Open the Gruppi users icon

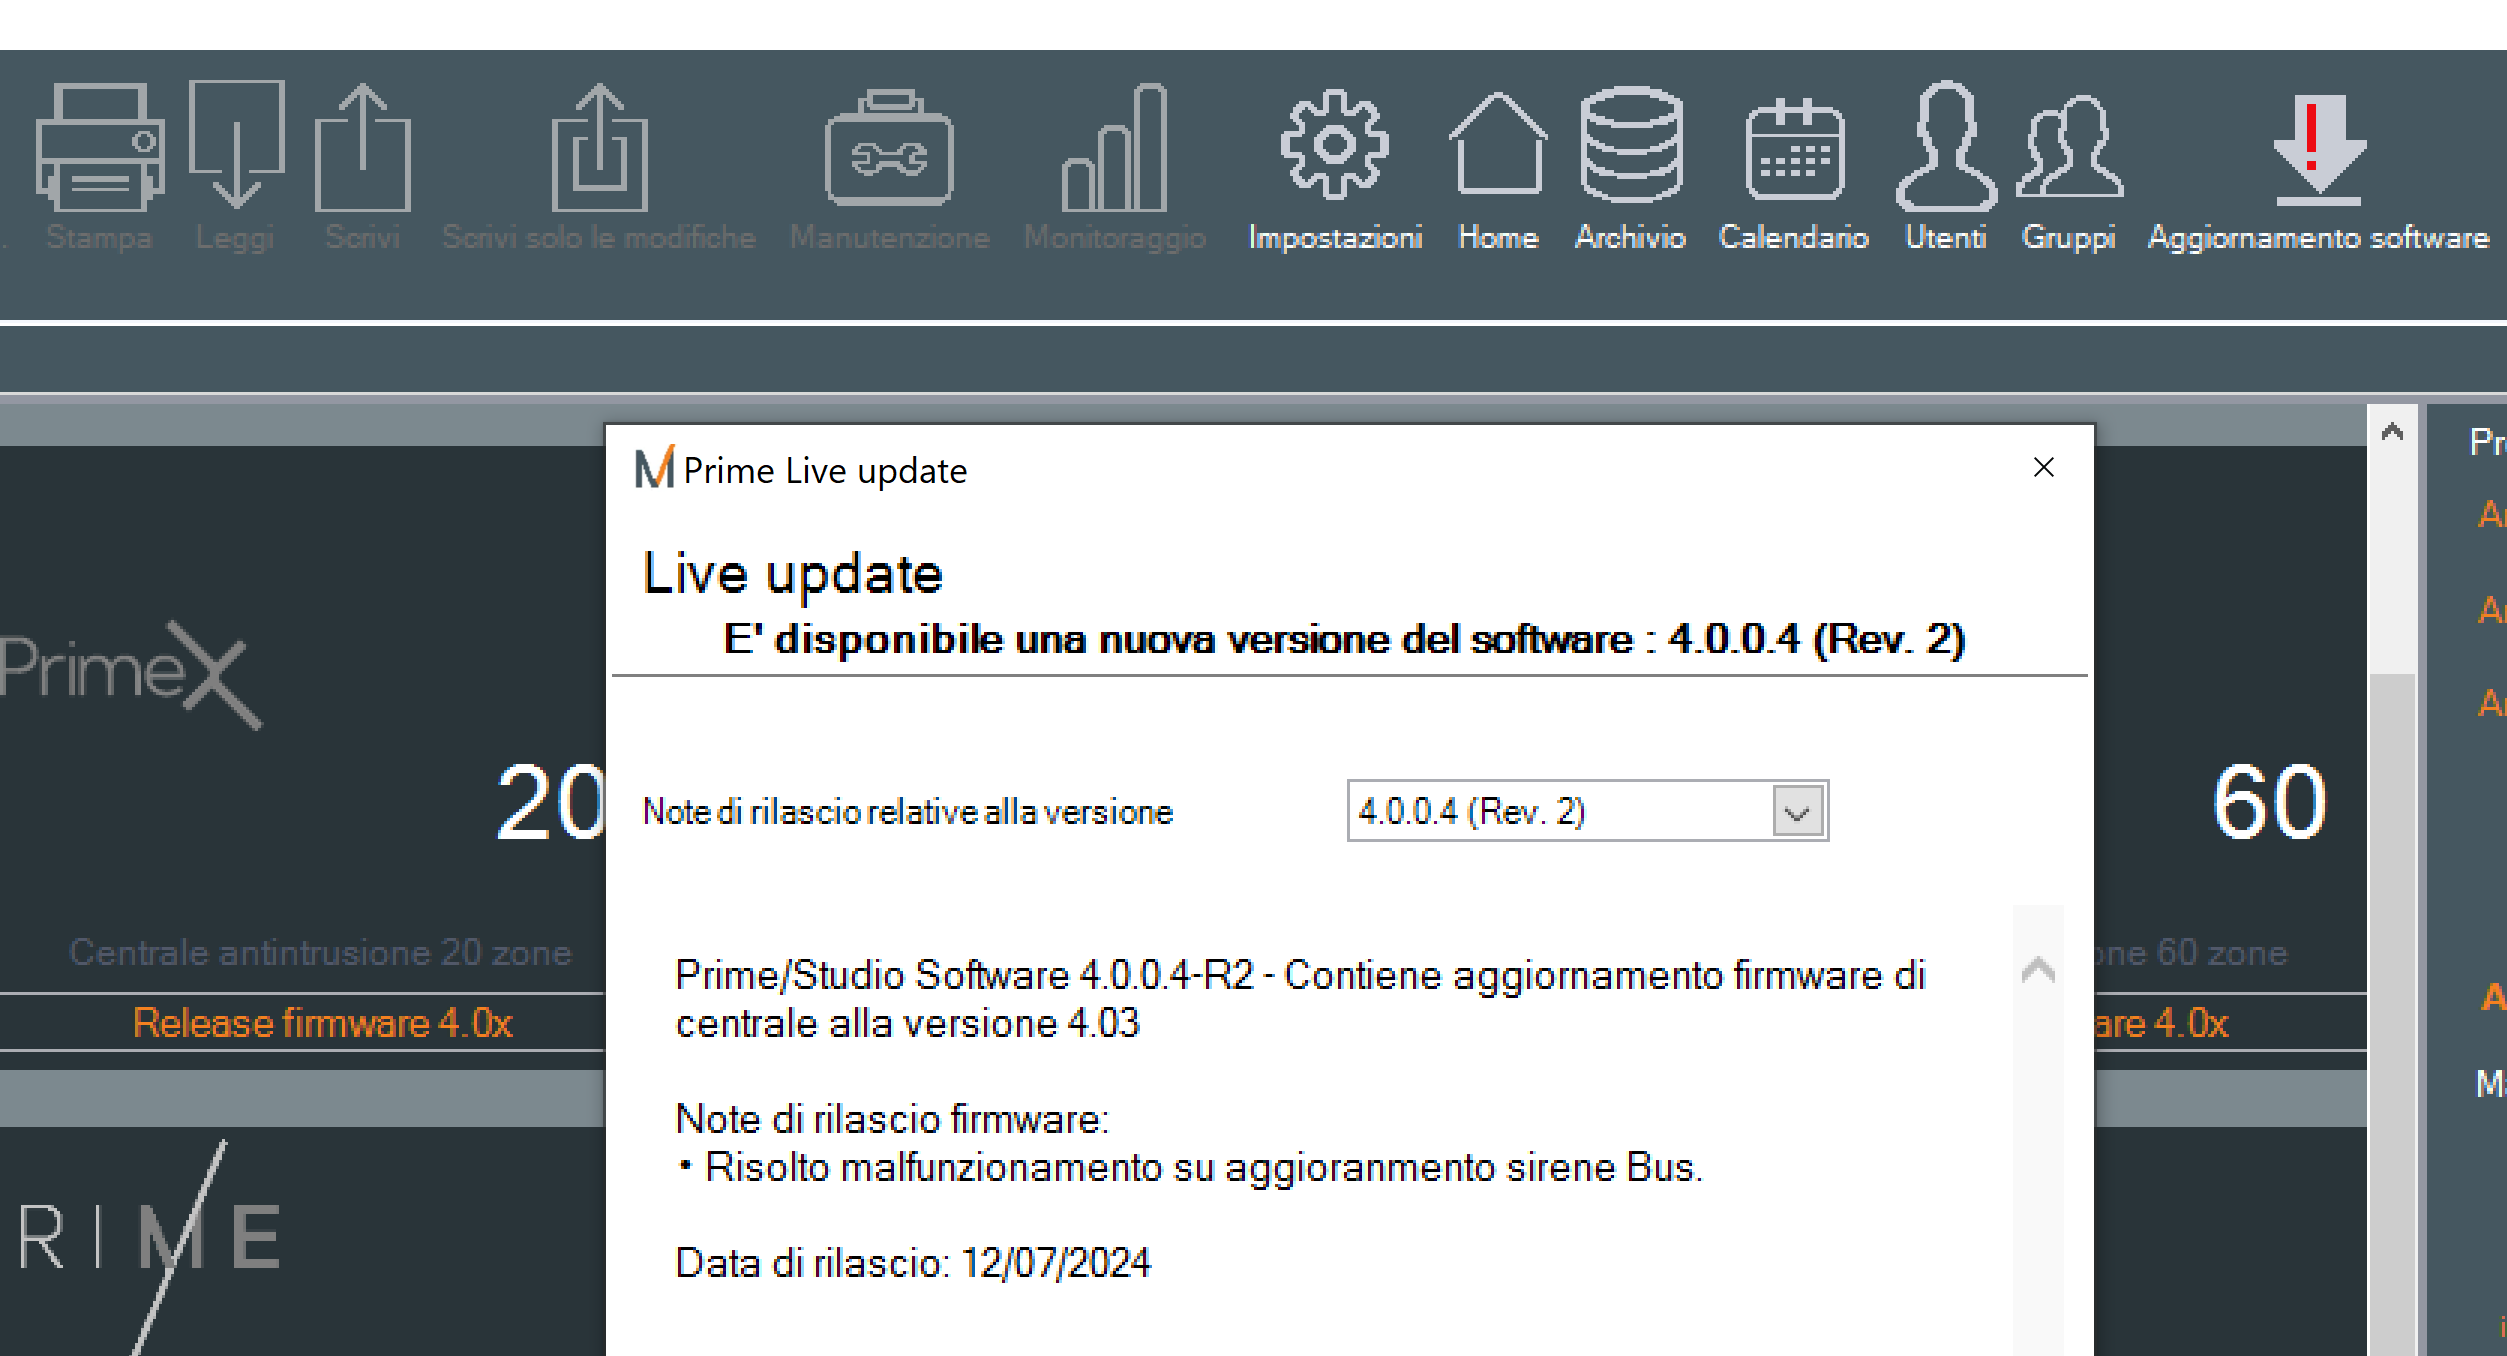(2069, 147)
